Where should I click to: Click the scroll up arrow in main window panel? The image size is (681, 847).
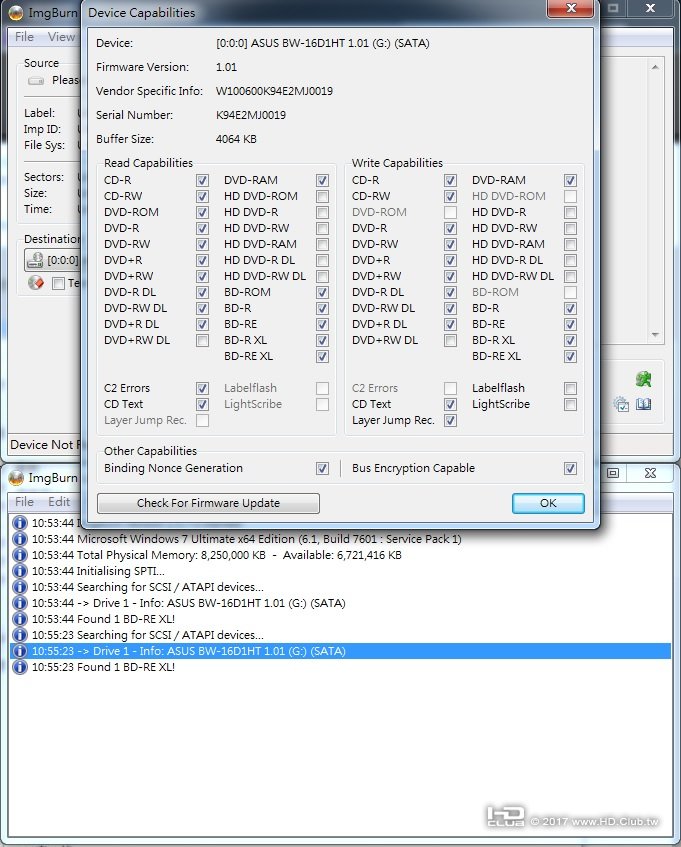[655, 68]
